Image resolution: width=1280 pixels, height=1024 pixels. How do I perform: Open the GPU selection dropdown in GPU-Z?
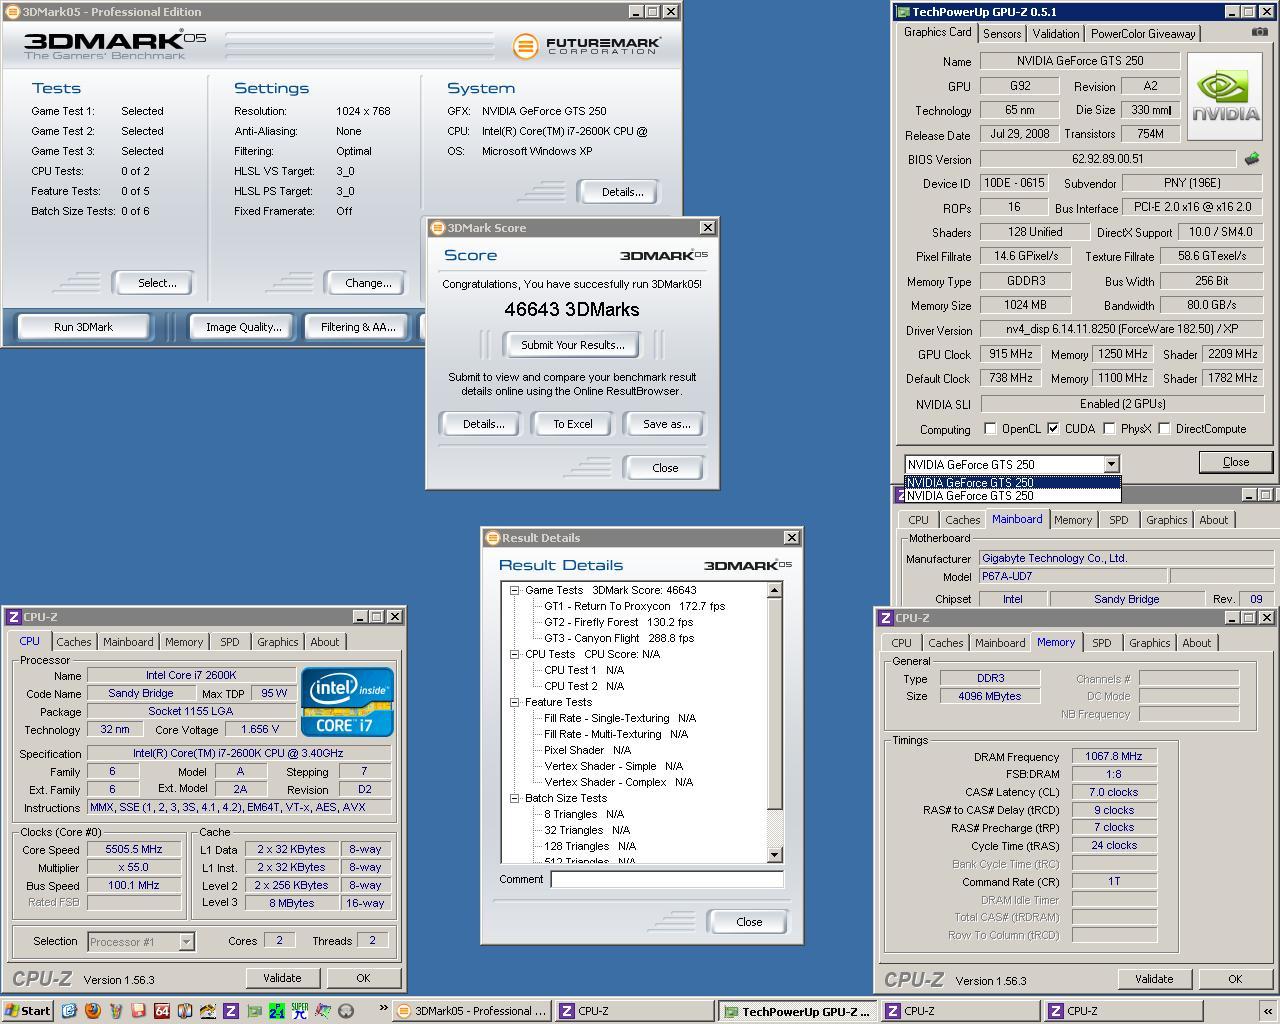tap(1110, 464)
